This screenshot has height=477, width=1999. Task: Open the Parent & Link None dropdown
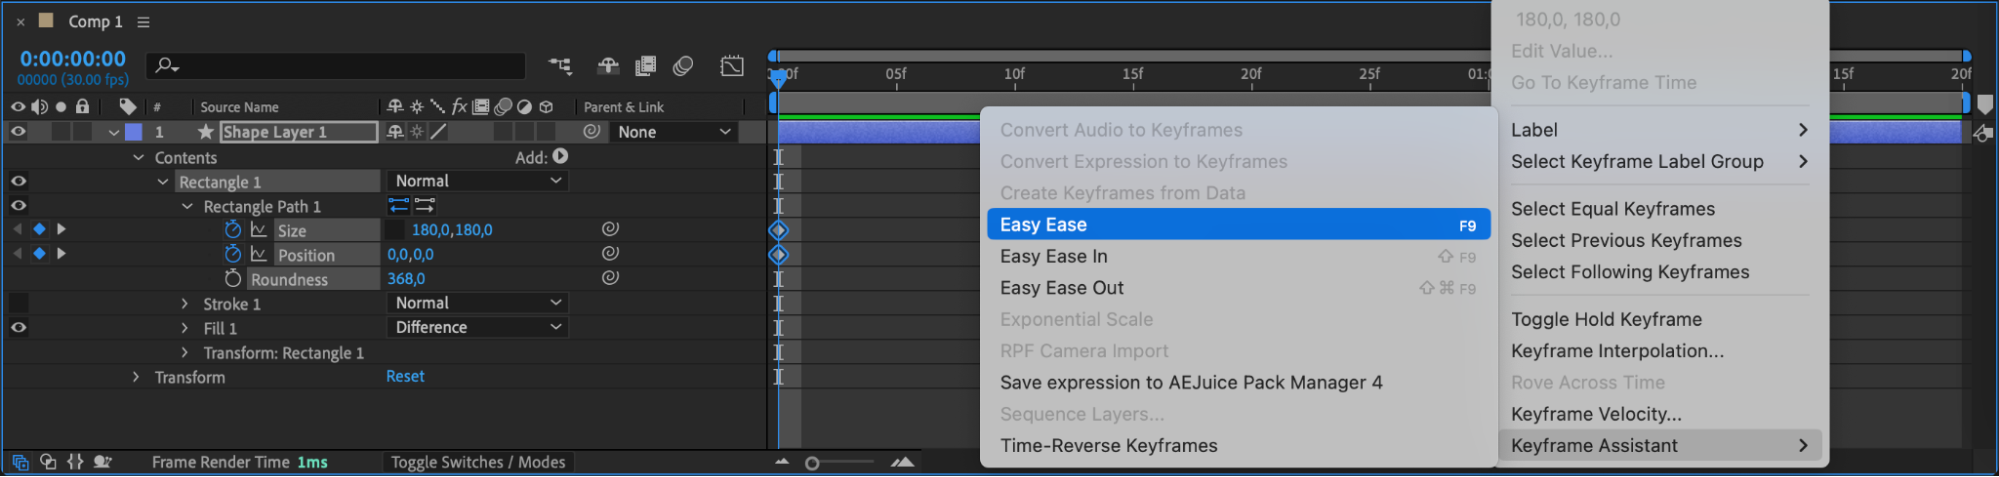click(673, 132)
